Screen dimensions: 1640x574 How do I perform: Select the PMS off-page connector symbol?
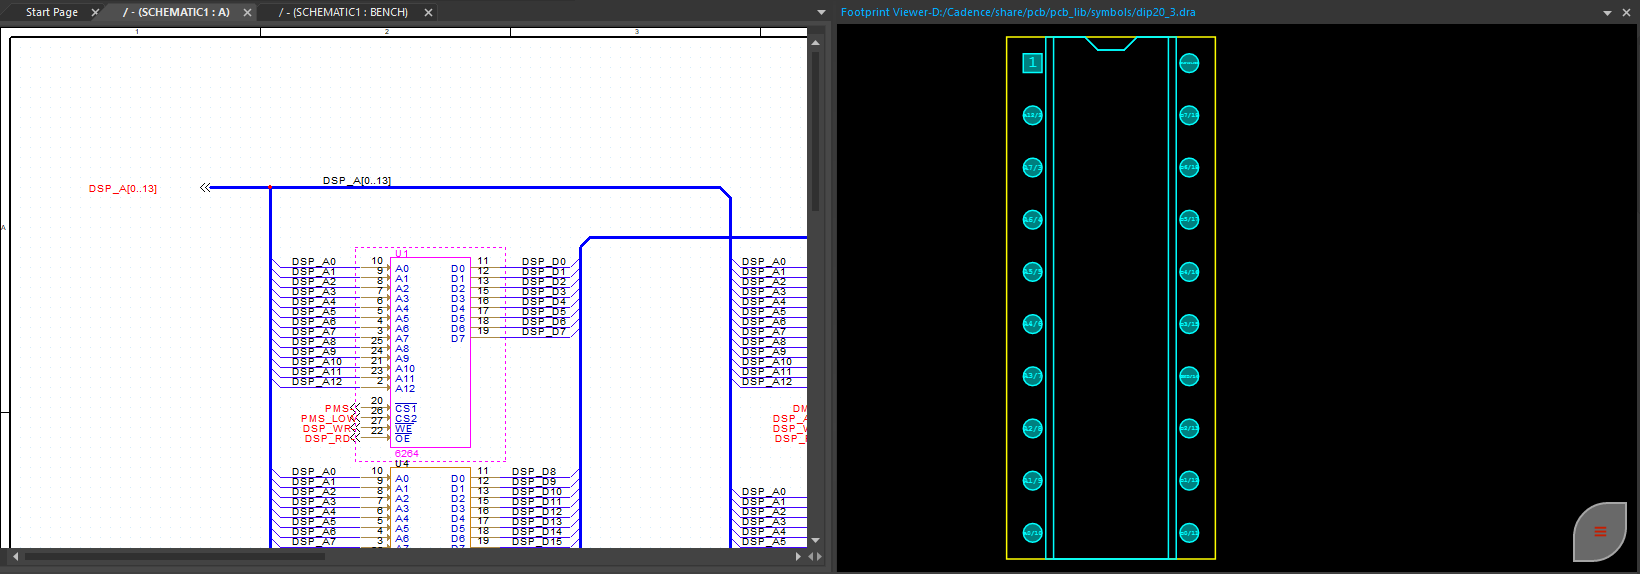355,408
